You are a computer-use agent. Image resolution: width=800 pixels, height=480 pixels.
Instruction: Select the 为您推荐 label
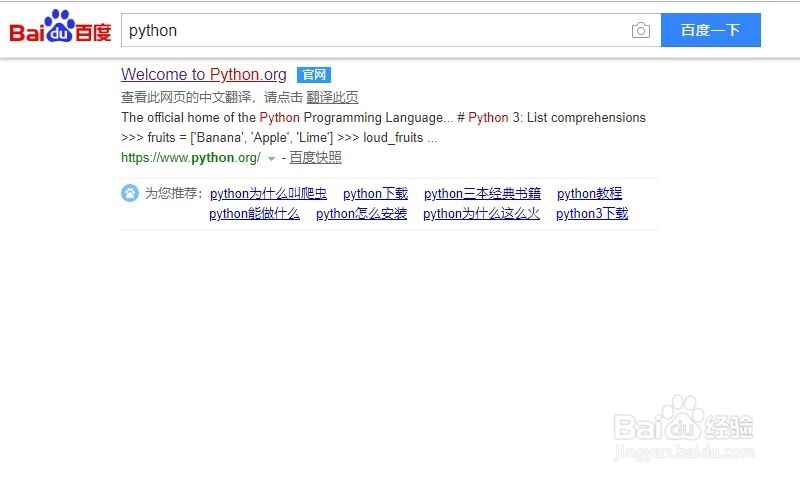click(171, 193)
